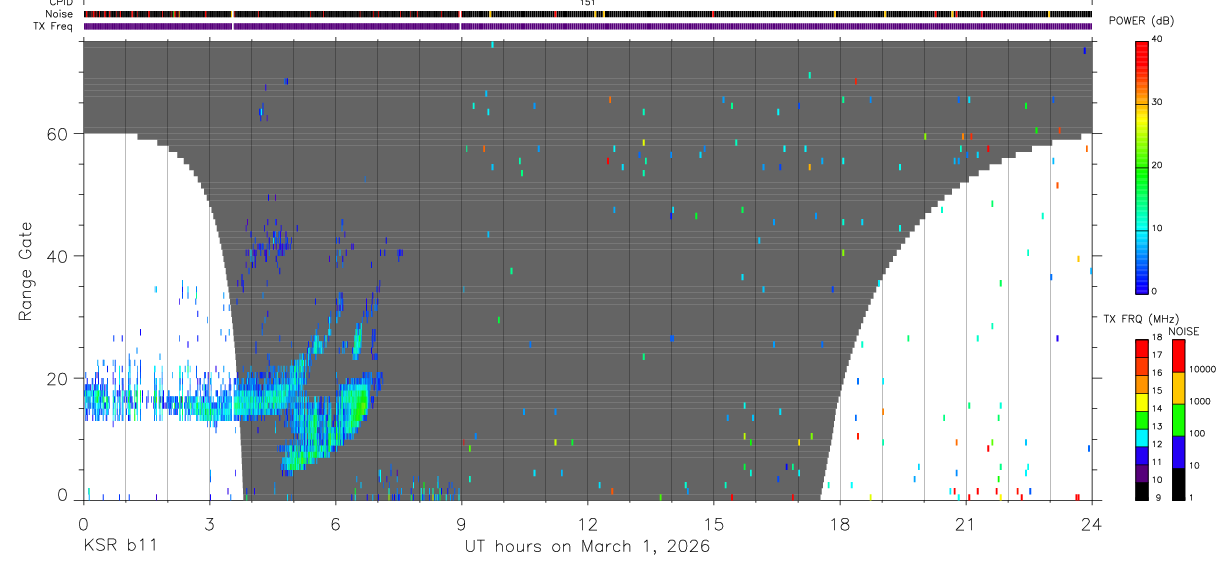Click the "15" label on the TX FRQ legend
This screenshot has height=567, width=1228.
[x=1157, y=390]
